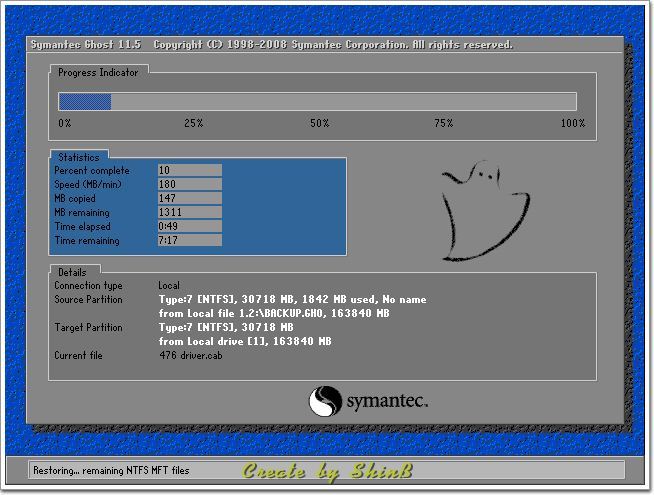The height and width of the screenshot is (495, 654).
Task: Click the Time remaining label
Action: 87,241
